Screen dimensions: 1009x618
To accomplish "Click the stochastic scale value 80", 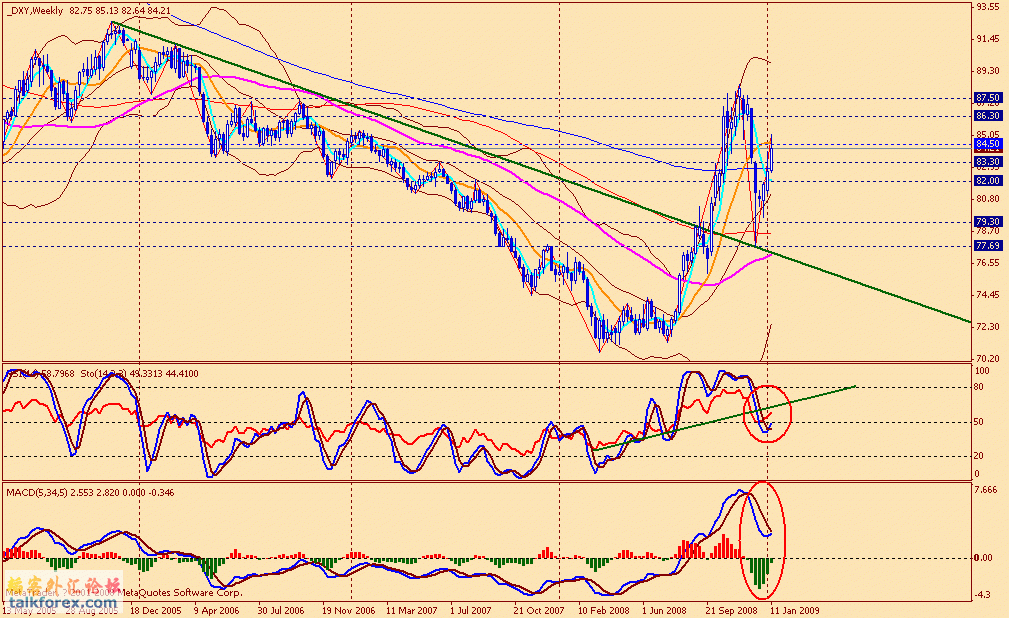I will coord(979,387).
